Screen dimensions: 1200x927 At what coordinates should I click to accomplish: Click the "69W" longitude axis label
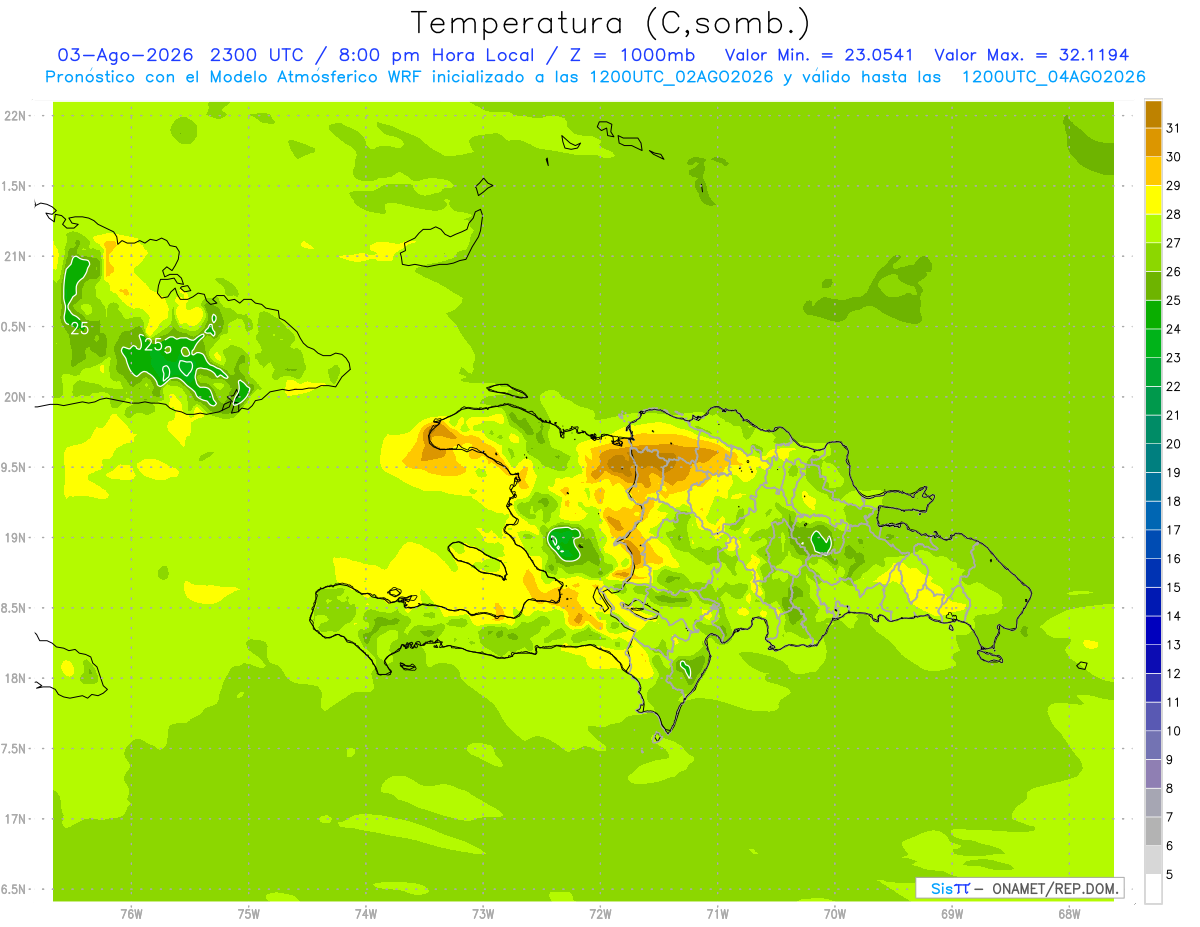952,914
